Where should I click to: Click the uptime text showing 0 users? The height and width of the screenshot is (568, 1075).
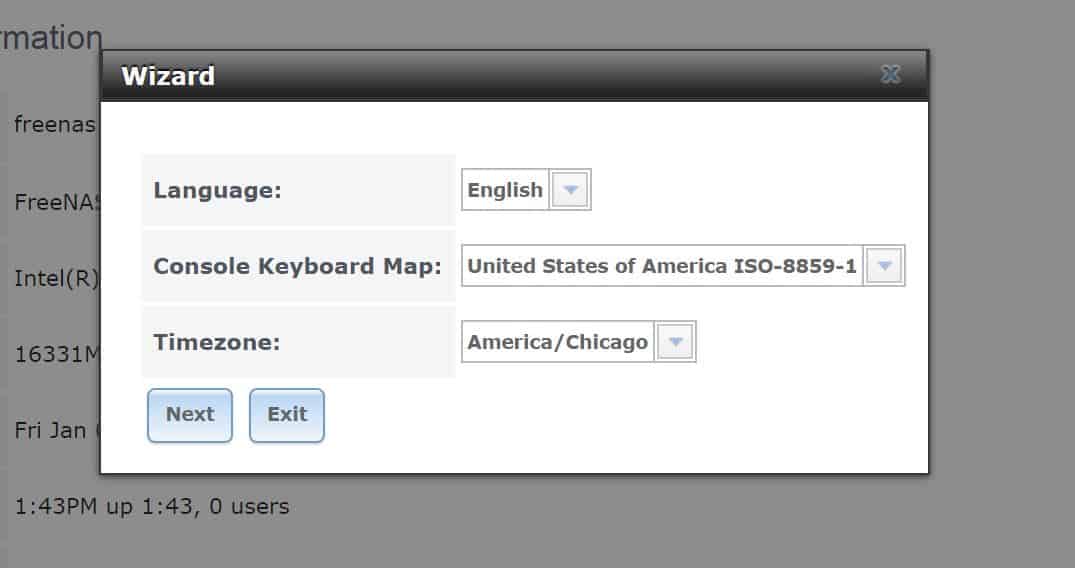[152, 507]
